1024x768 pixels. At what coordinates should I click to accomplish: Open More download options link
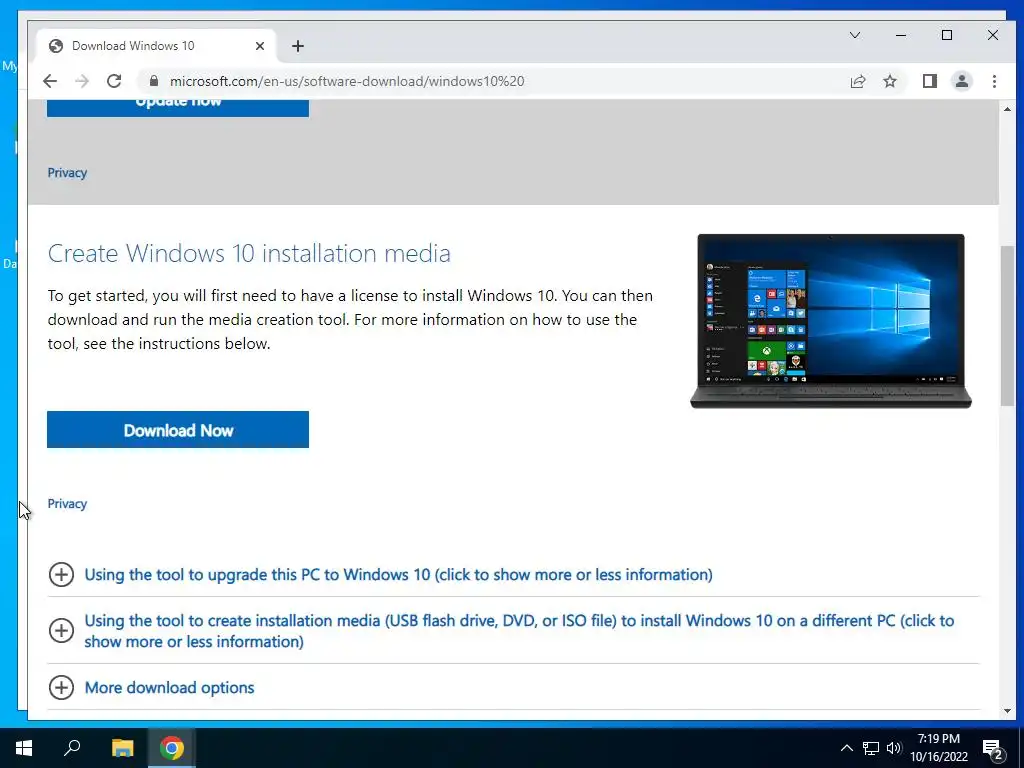pyautogui.click(x=169, y=688)
